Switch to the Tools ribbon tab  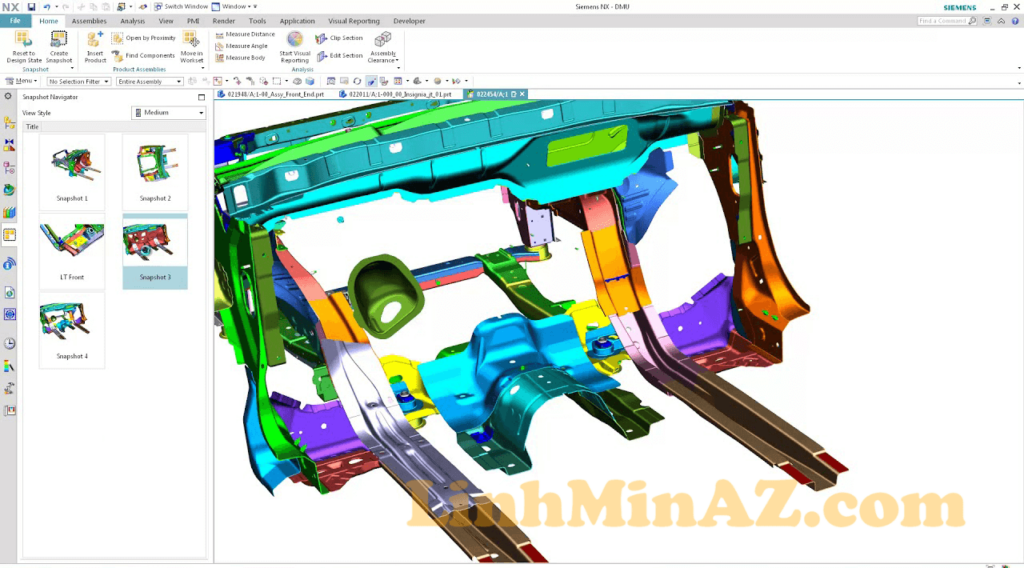point(257,21)
